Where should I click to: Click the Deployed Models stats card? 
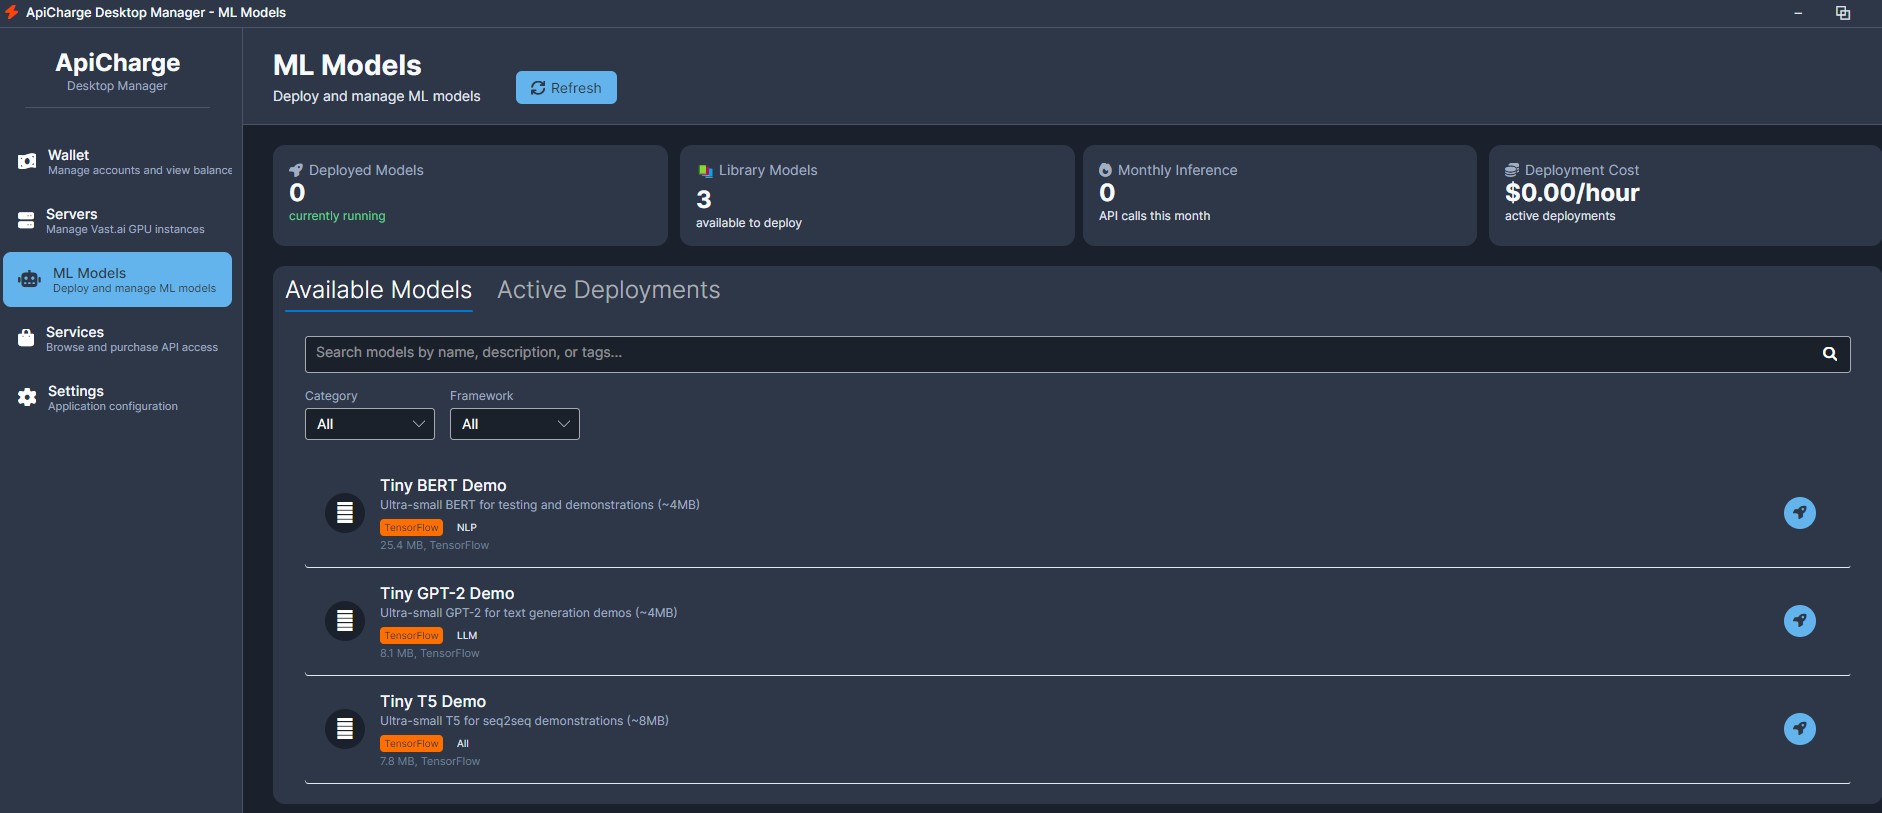coord(470,195)
